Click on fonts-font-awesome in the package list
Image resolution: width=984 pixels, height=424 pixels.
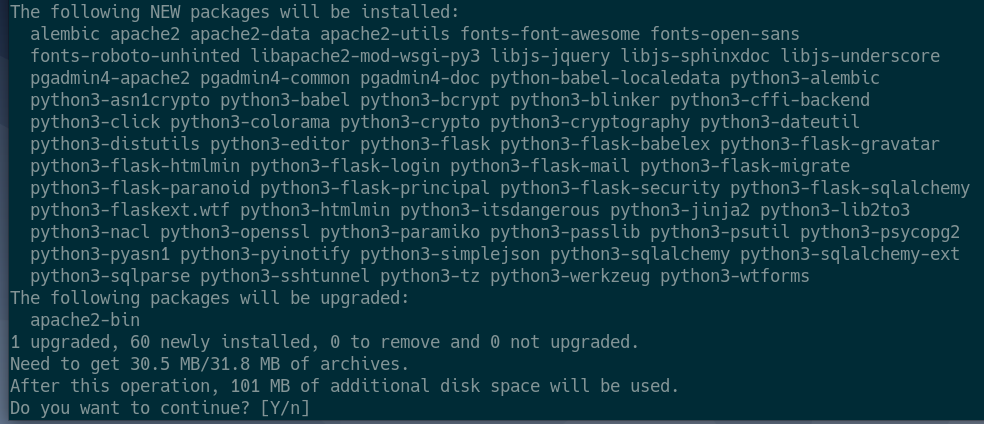[x=550, y=34]
